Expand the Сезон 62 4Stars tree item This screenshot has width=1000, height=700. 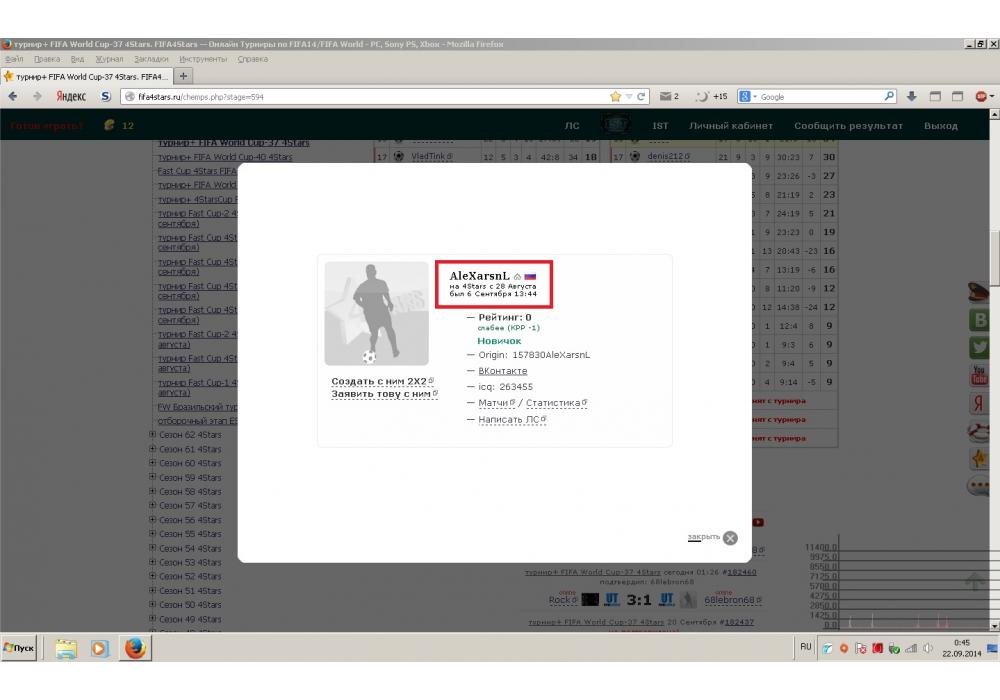coord(153,435)
